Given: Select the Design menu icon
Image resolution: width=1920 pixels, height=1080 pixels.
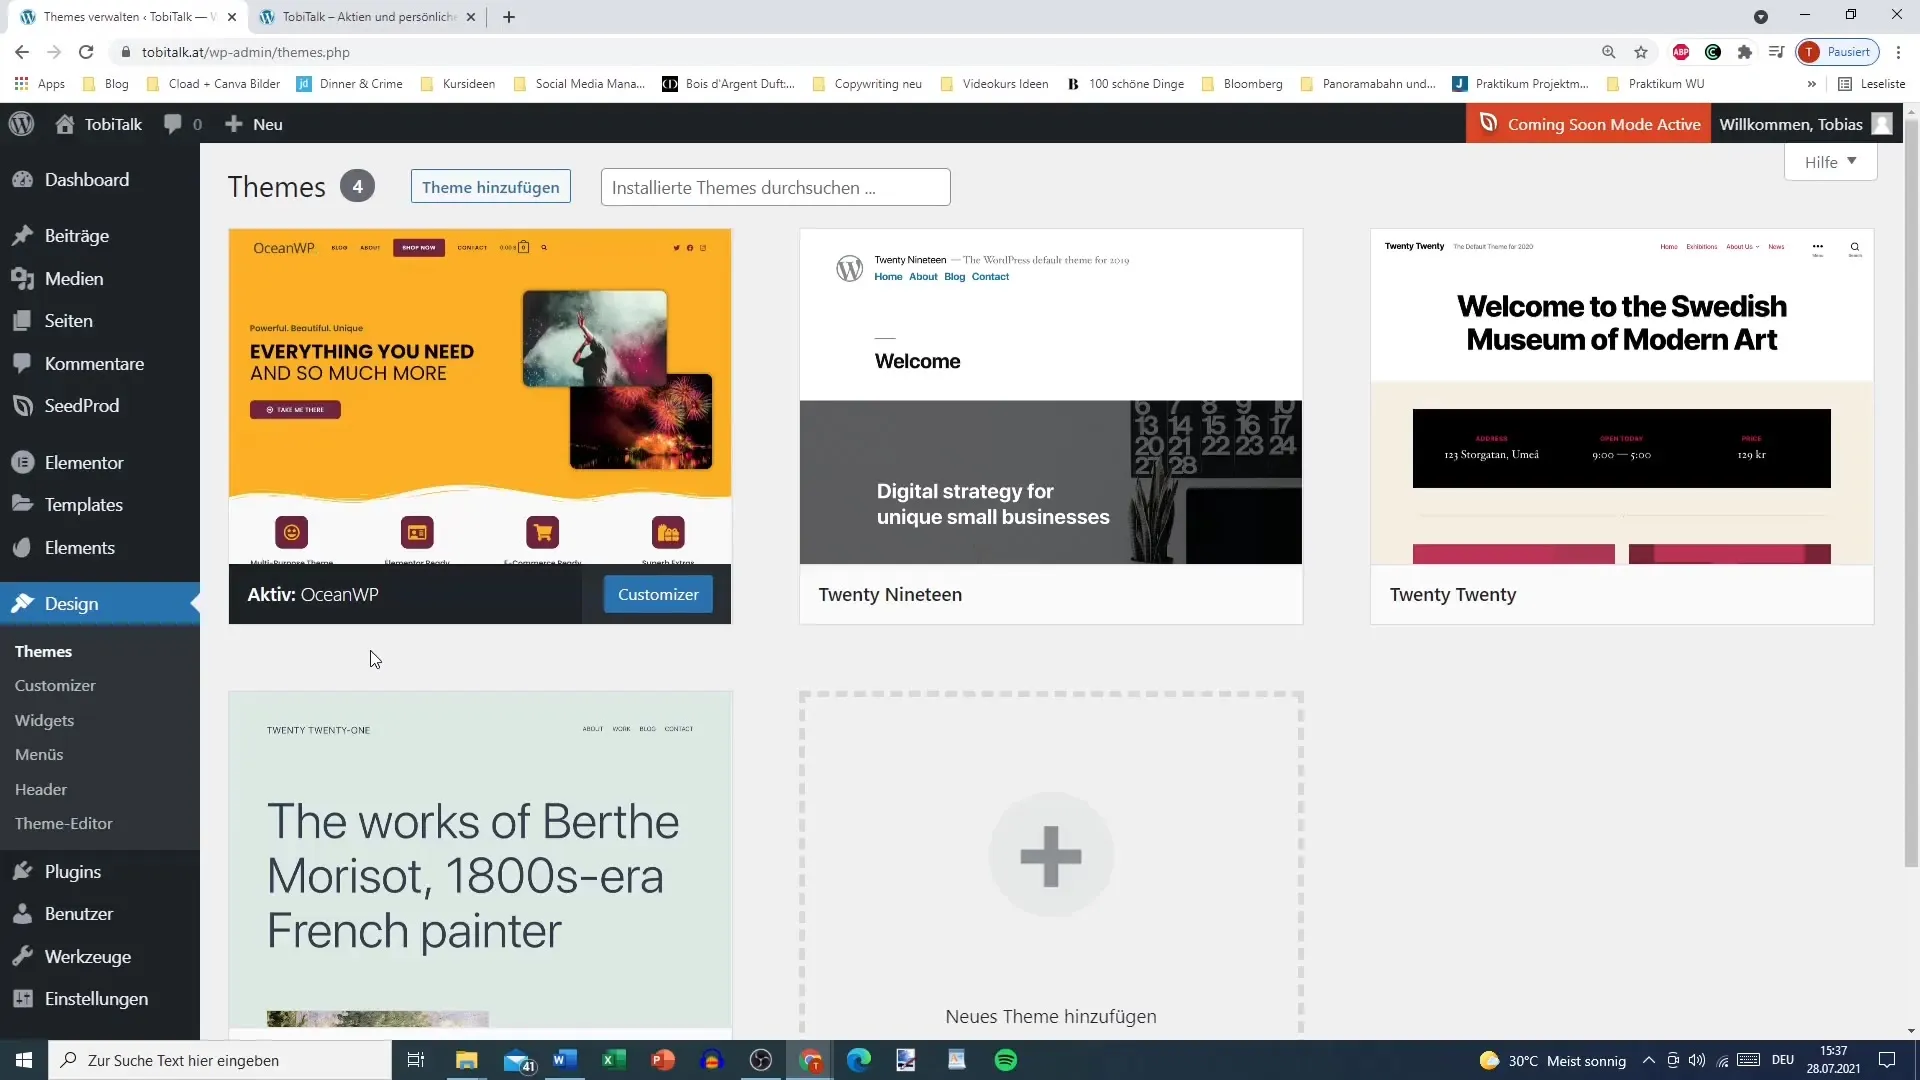Looking at the screenshot, I should coord(24,603).
